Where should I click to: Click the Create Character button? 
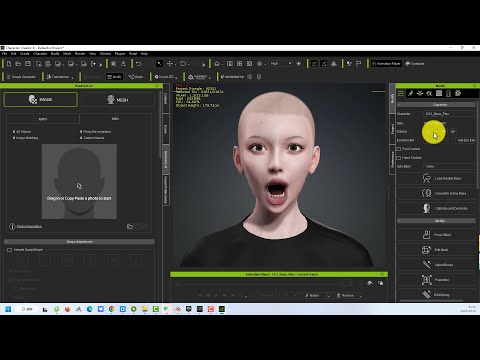pos(21,77)
